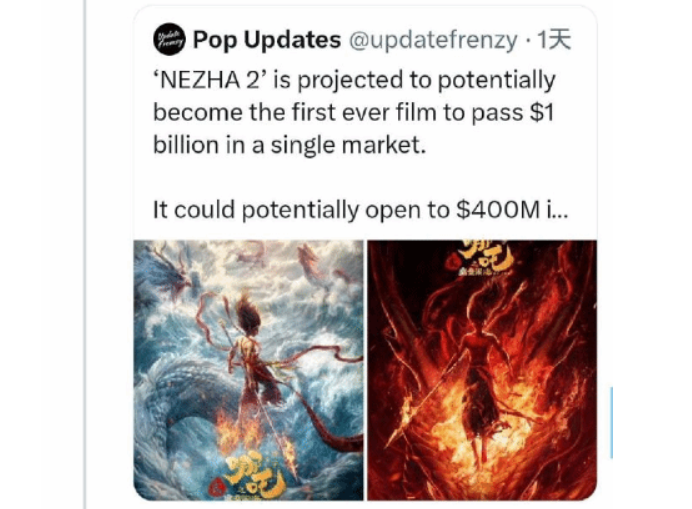
Task: Click the 1天 timestamp of the post
Action: 554,40
